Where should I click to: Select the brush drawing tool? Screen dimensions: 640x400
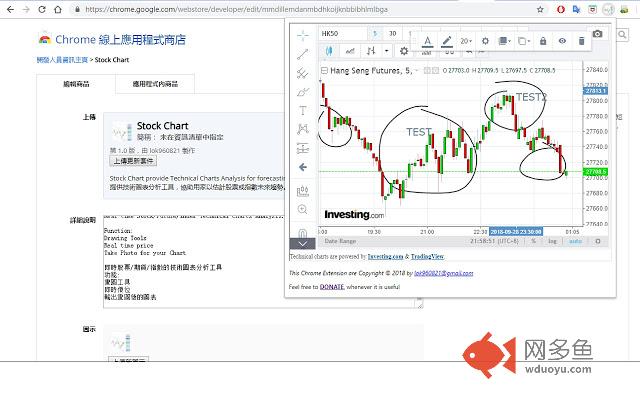coord(302,92)
